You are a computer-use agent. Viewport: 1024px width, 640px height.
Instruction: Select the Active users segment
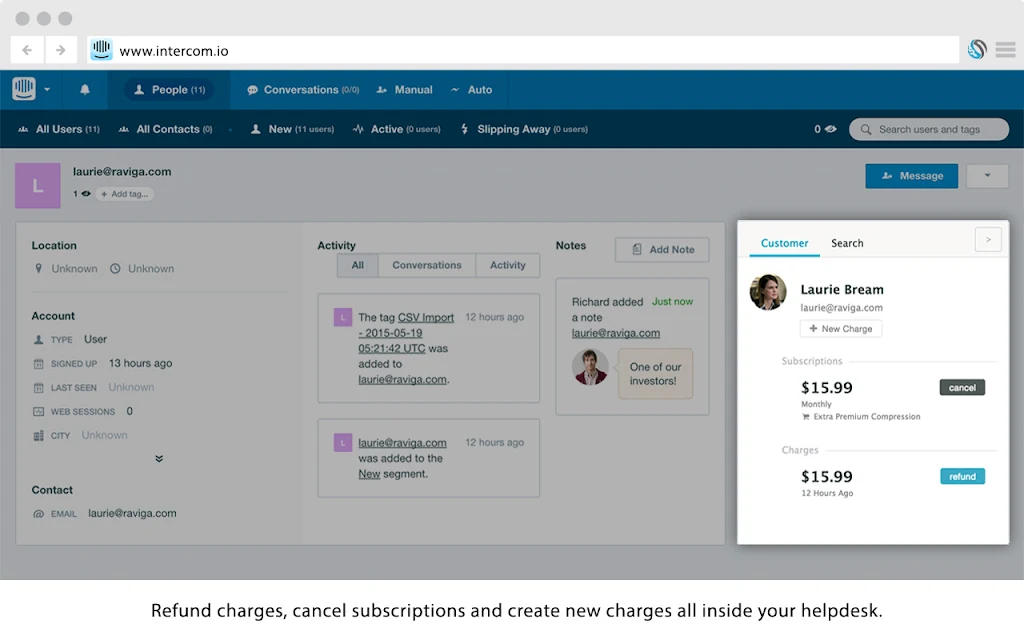[396, 129]
